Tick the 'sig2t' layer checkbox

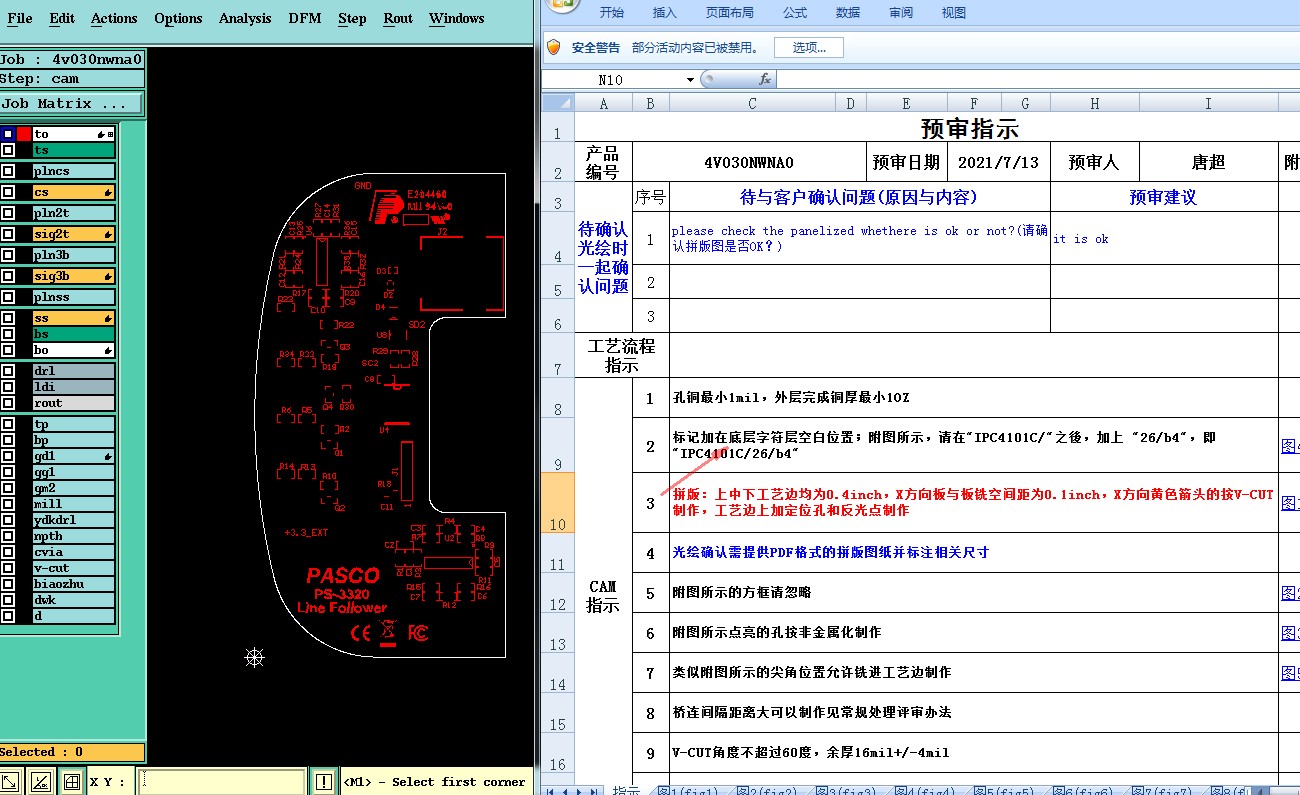[8, 234]
